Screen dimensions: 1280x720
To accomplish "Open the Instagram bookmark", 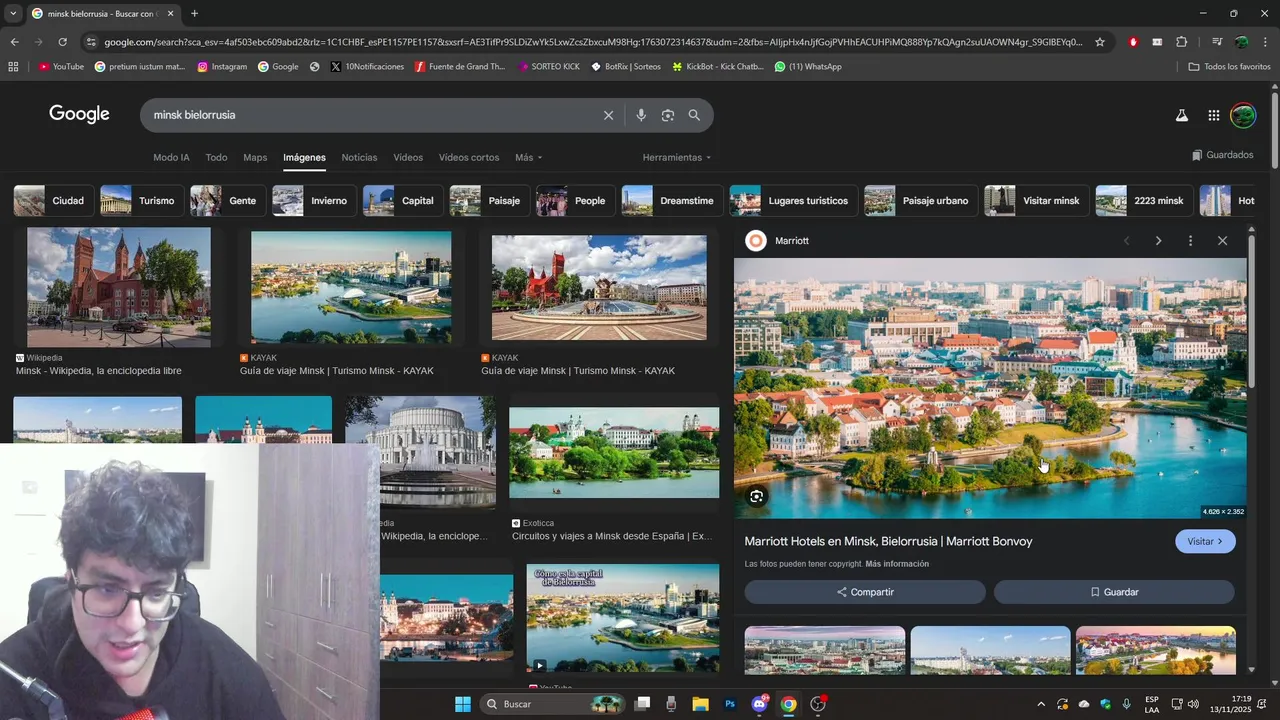I will click(x=222, y=66).
